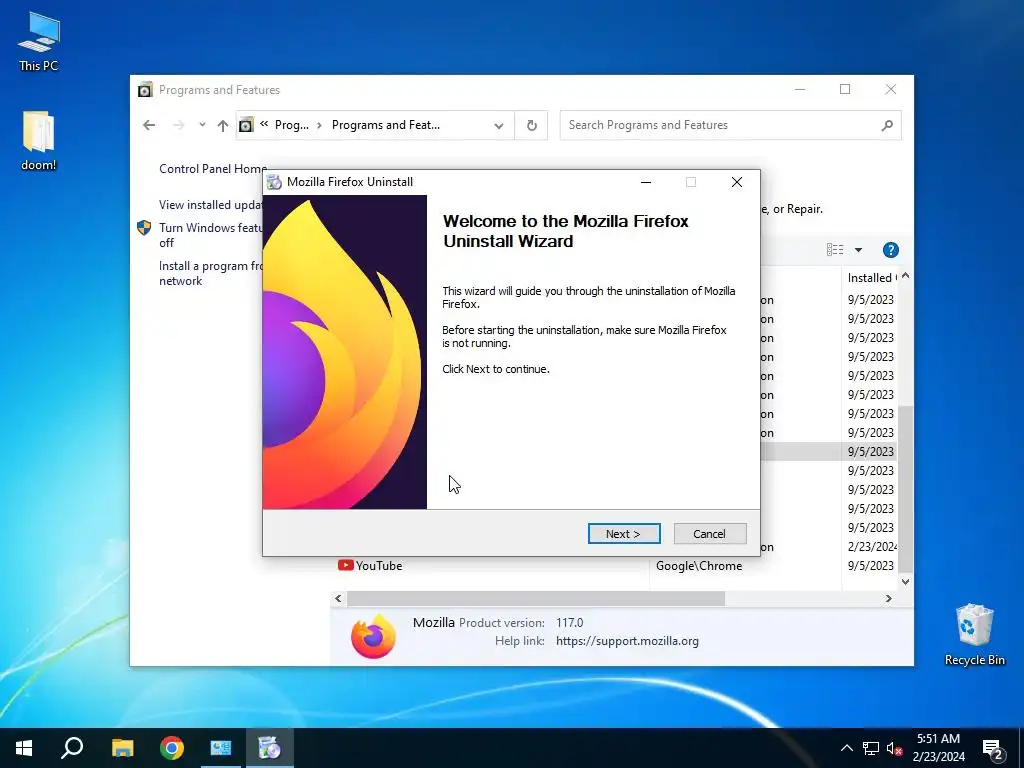The image size is (1024, 768).
Task: Click the search magnifier in Programs and Features
Action: pyautogui.click(x=887, y=125)
